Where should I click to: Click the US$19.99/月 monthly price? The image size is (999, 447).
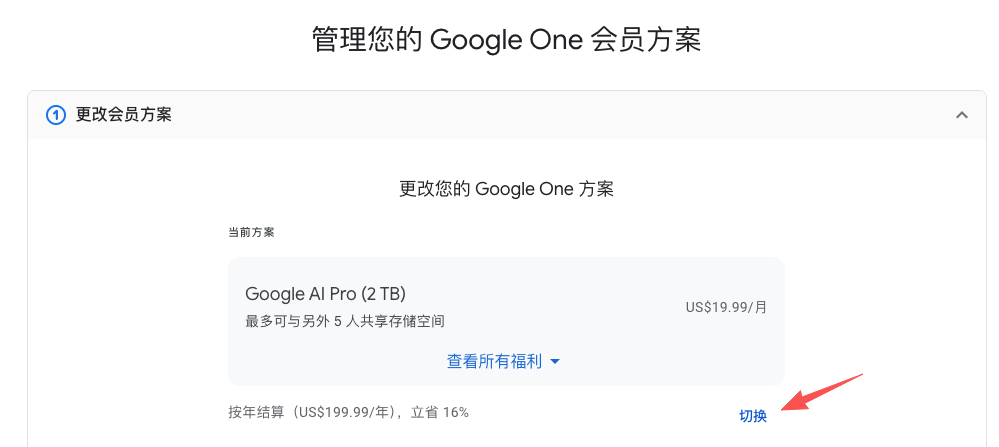(x=726, y=308)
